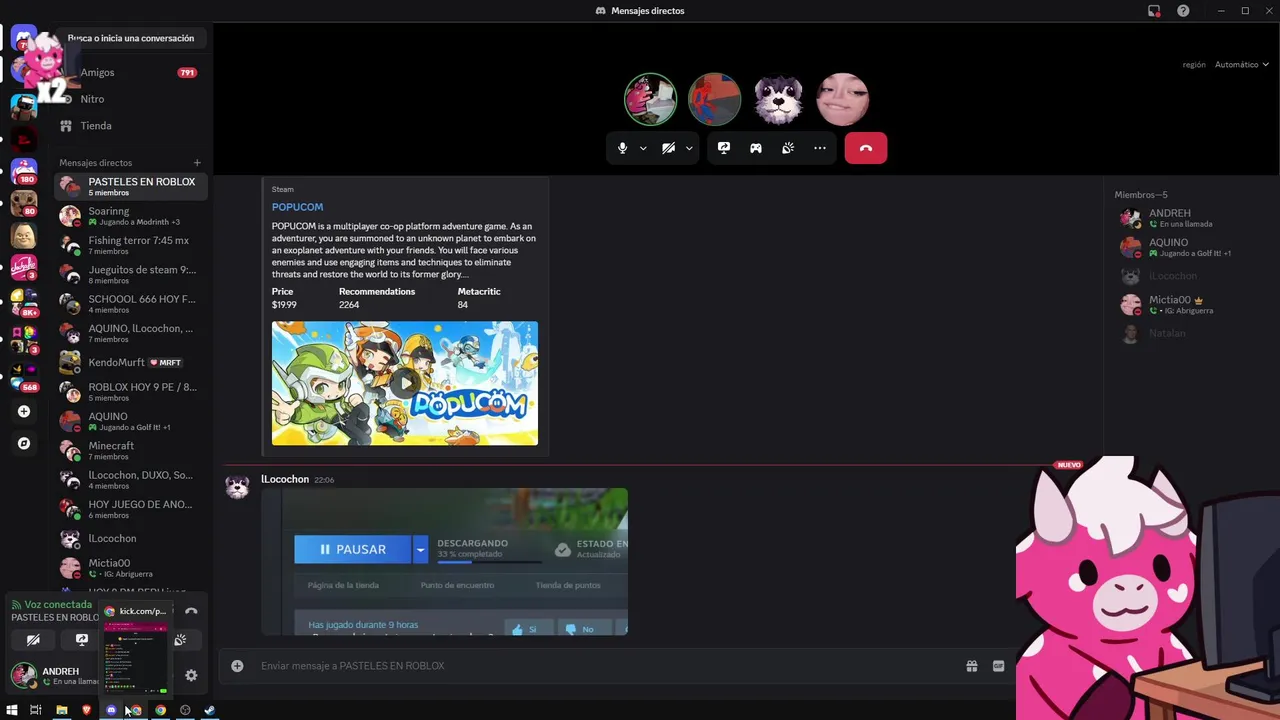Open the attachment plus button
The image size is (1280, 720).
coord(237,666)
